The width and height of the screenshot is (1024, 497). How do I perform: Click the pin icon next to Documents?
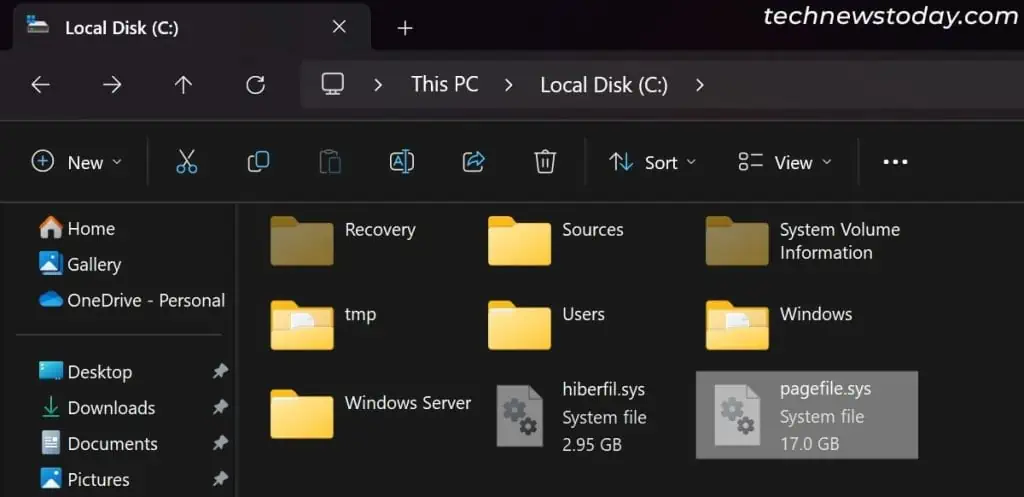tap(220, 443)
